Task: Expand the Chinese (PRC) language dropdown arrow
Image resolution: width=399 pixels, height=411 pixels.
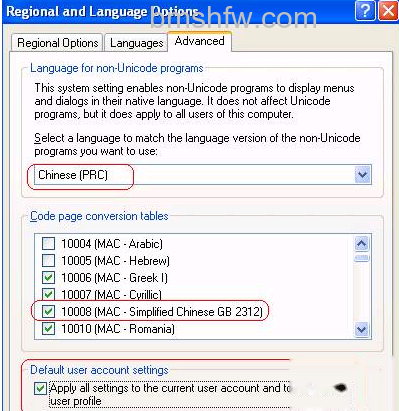Action: [x=362, y=175]
